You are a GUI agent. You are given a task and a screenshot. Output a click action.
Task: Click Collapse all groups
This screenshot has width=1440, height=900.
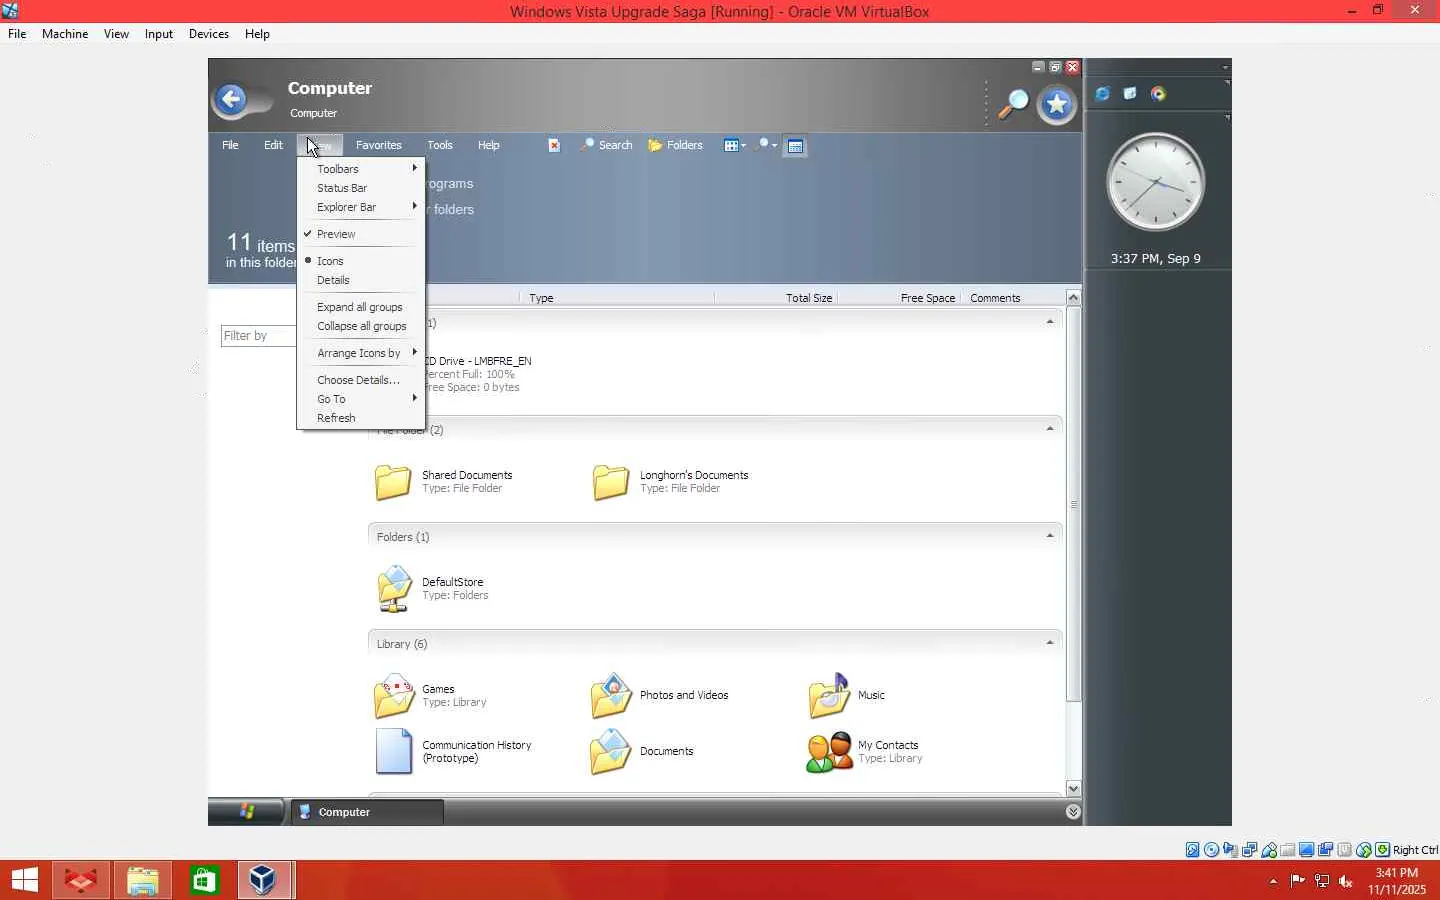click(x=361, y=326)
